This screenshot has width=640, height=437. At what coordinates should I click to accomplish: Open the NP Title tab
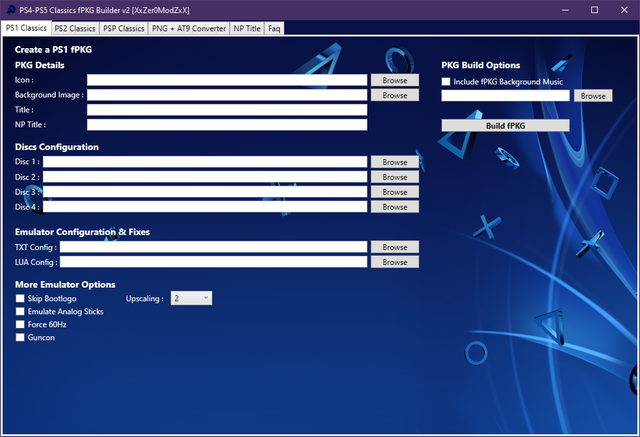(x=247, y=29)
